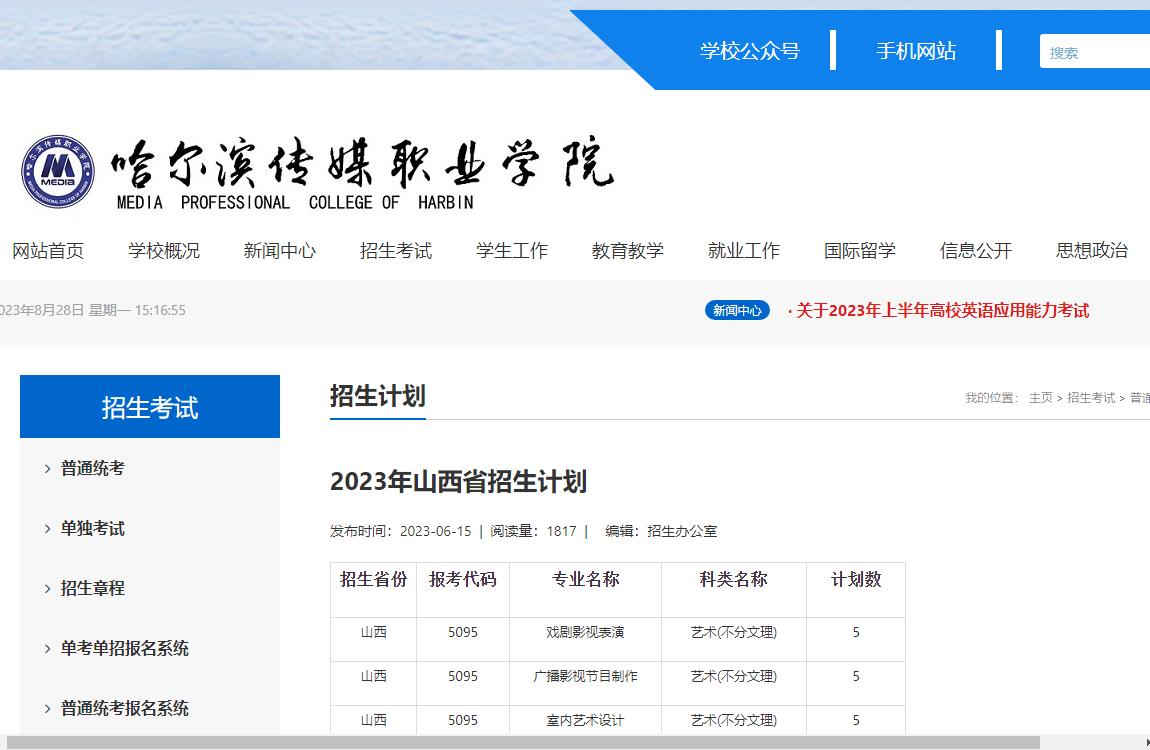The image size is (1150, 750).
Task: Go to 网站首页 in the navigation menu
Action: (x=48, y=251)
